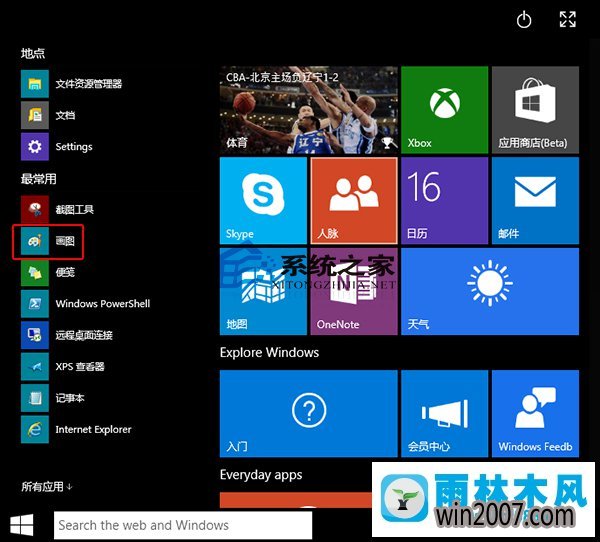Open the Xbox tile
This screenshot has width=600, height=542.
tap(445, 110)
